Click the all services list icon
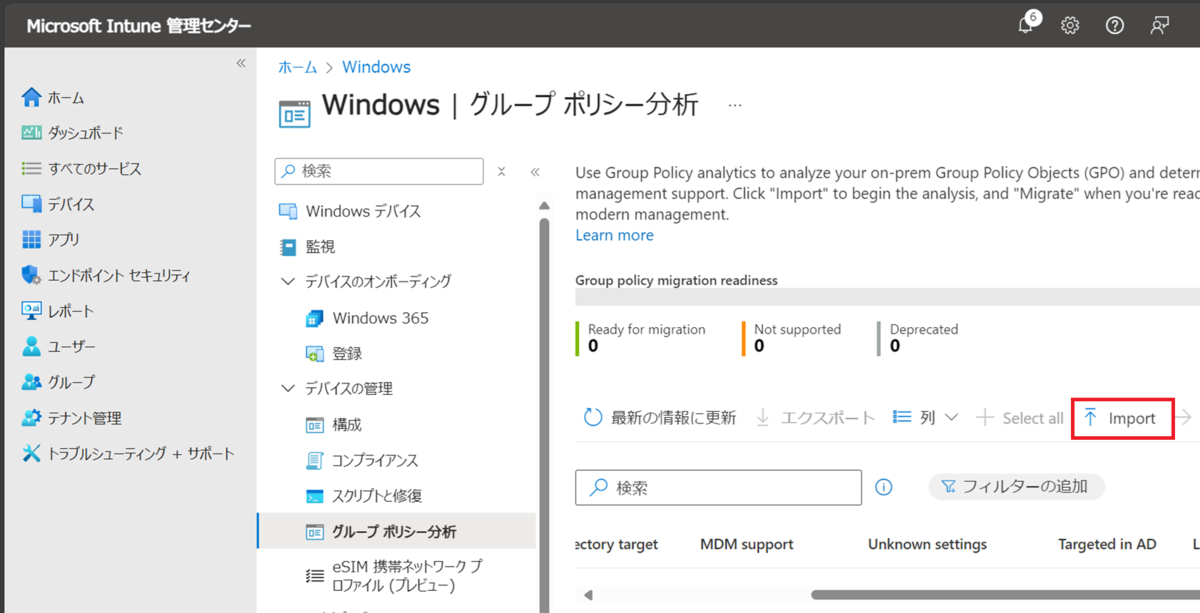 [32, 169]
